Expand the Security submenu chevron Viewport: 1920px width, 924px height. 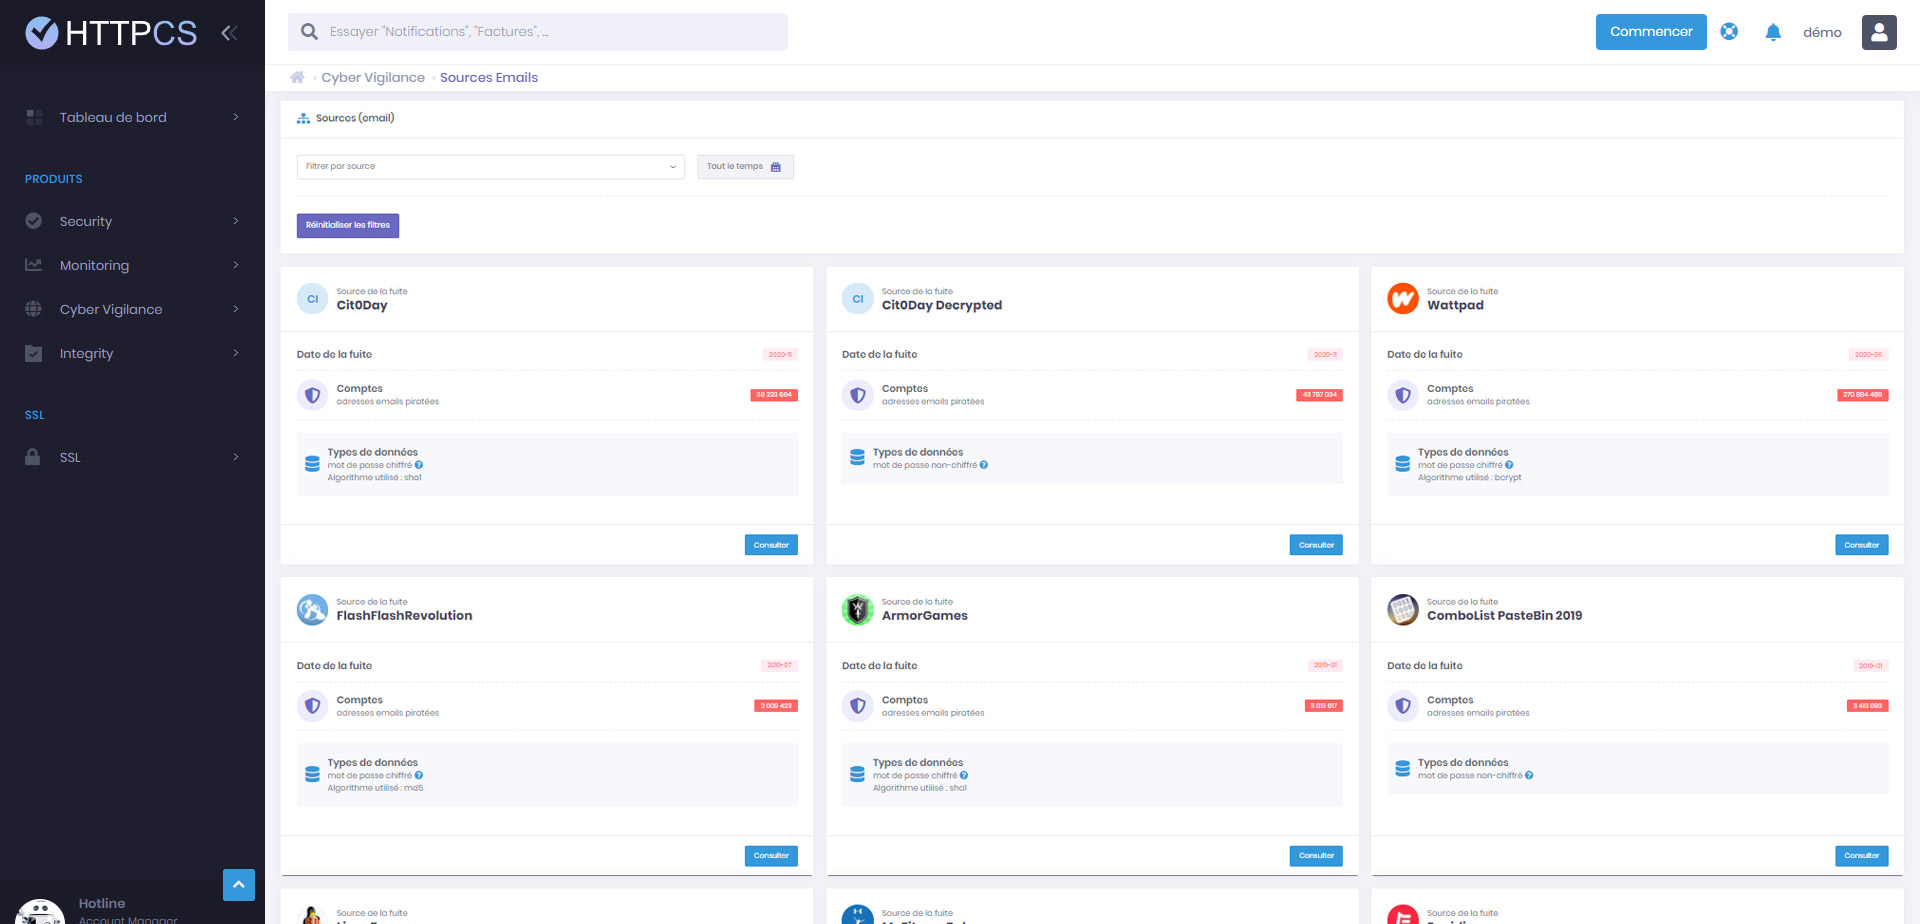pyautogui.click(x=236, y=221)
